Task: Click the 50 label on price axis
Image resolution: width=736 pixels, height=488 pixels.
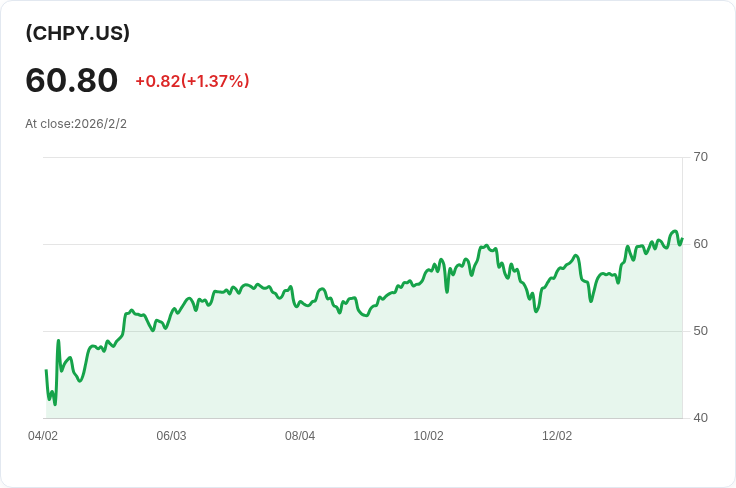Action: (700, 331)
